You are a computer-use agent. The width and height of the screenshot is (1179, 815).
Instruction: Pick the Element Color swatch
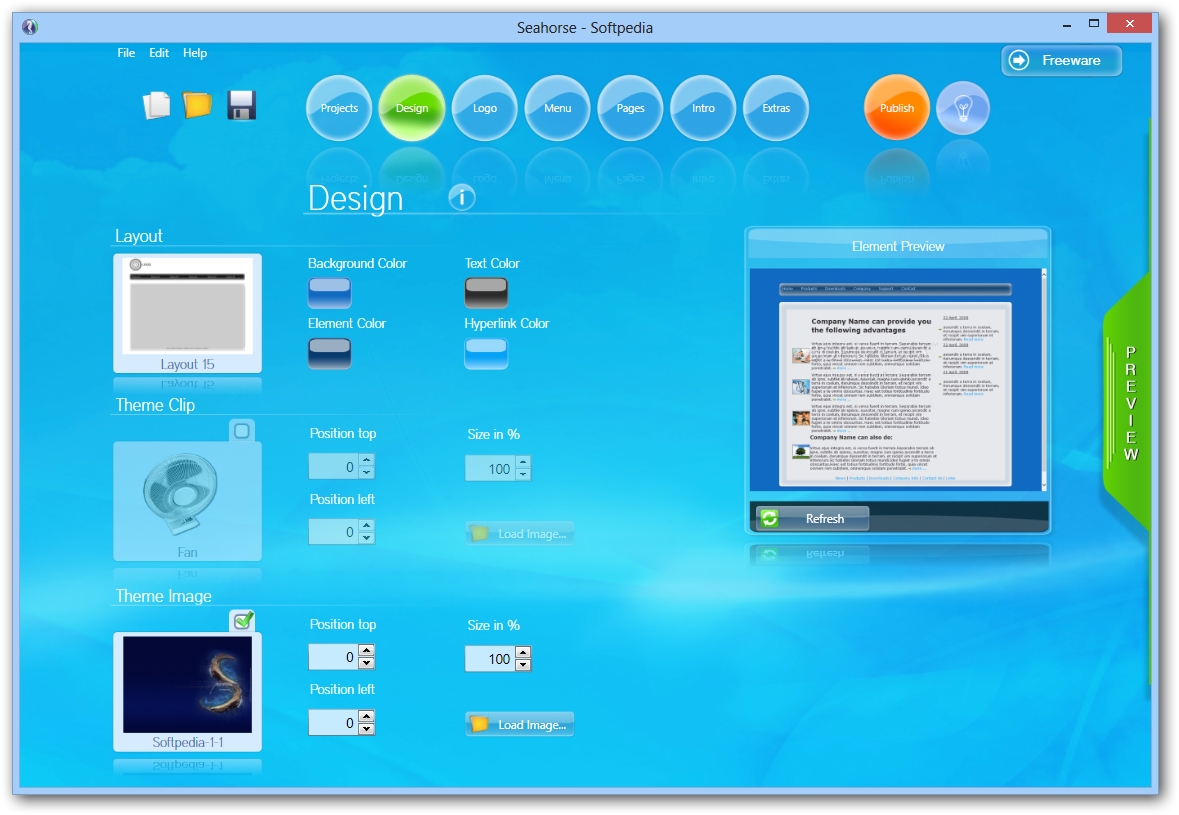pos(329,353)
